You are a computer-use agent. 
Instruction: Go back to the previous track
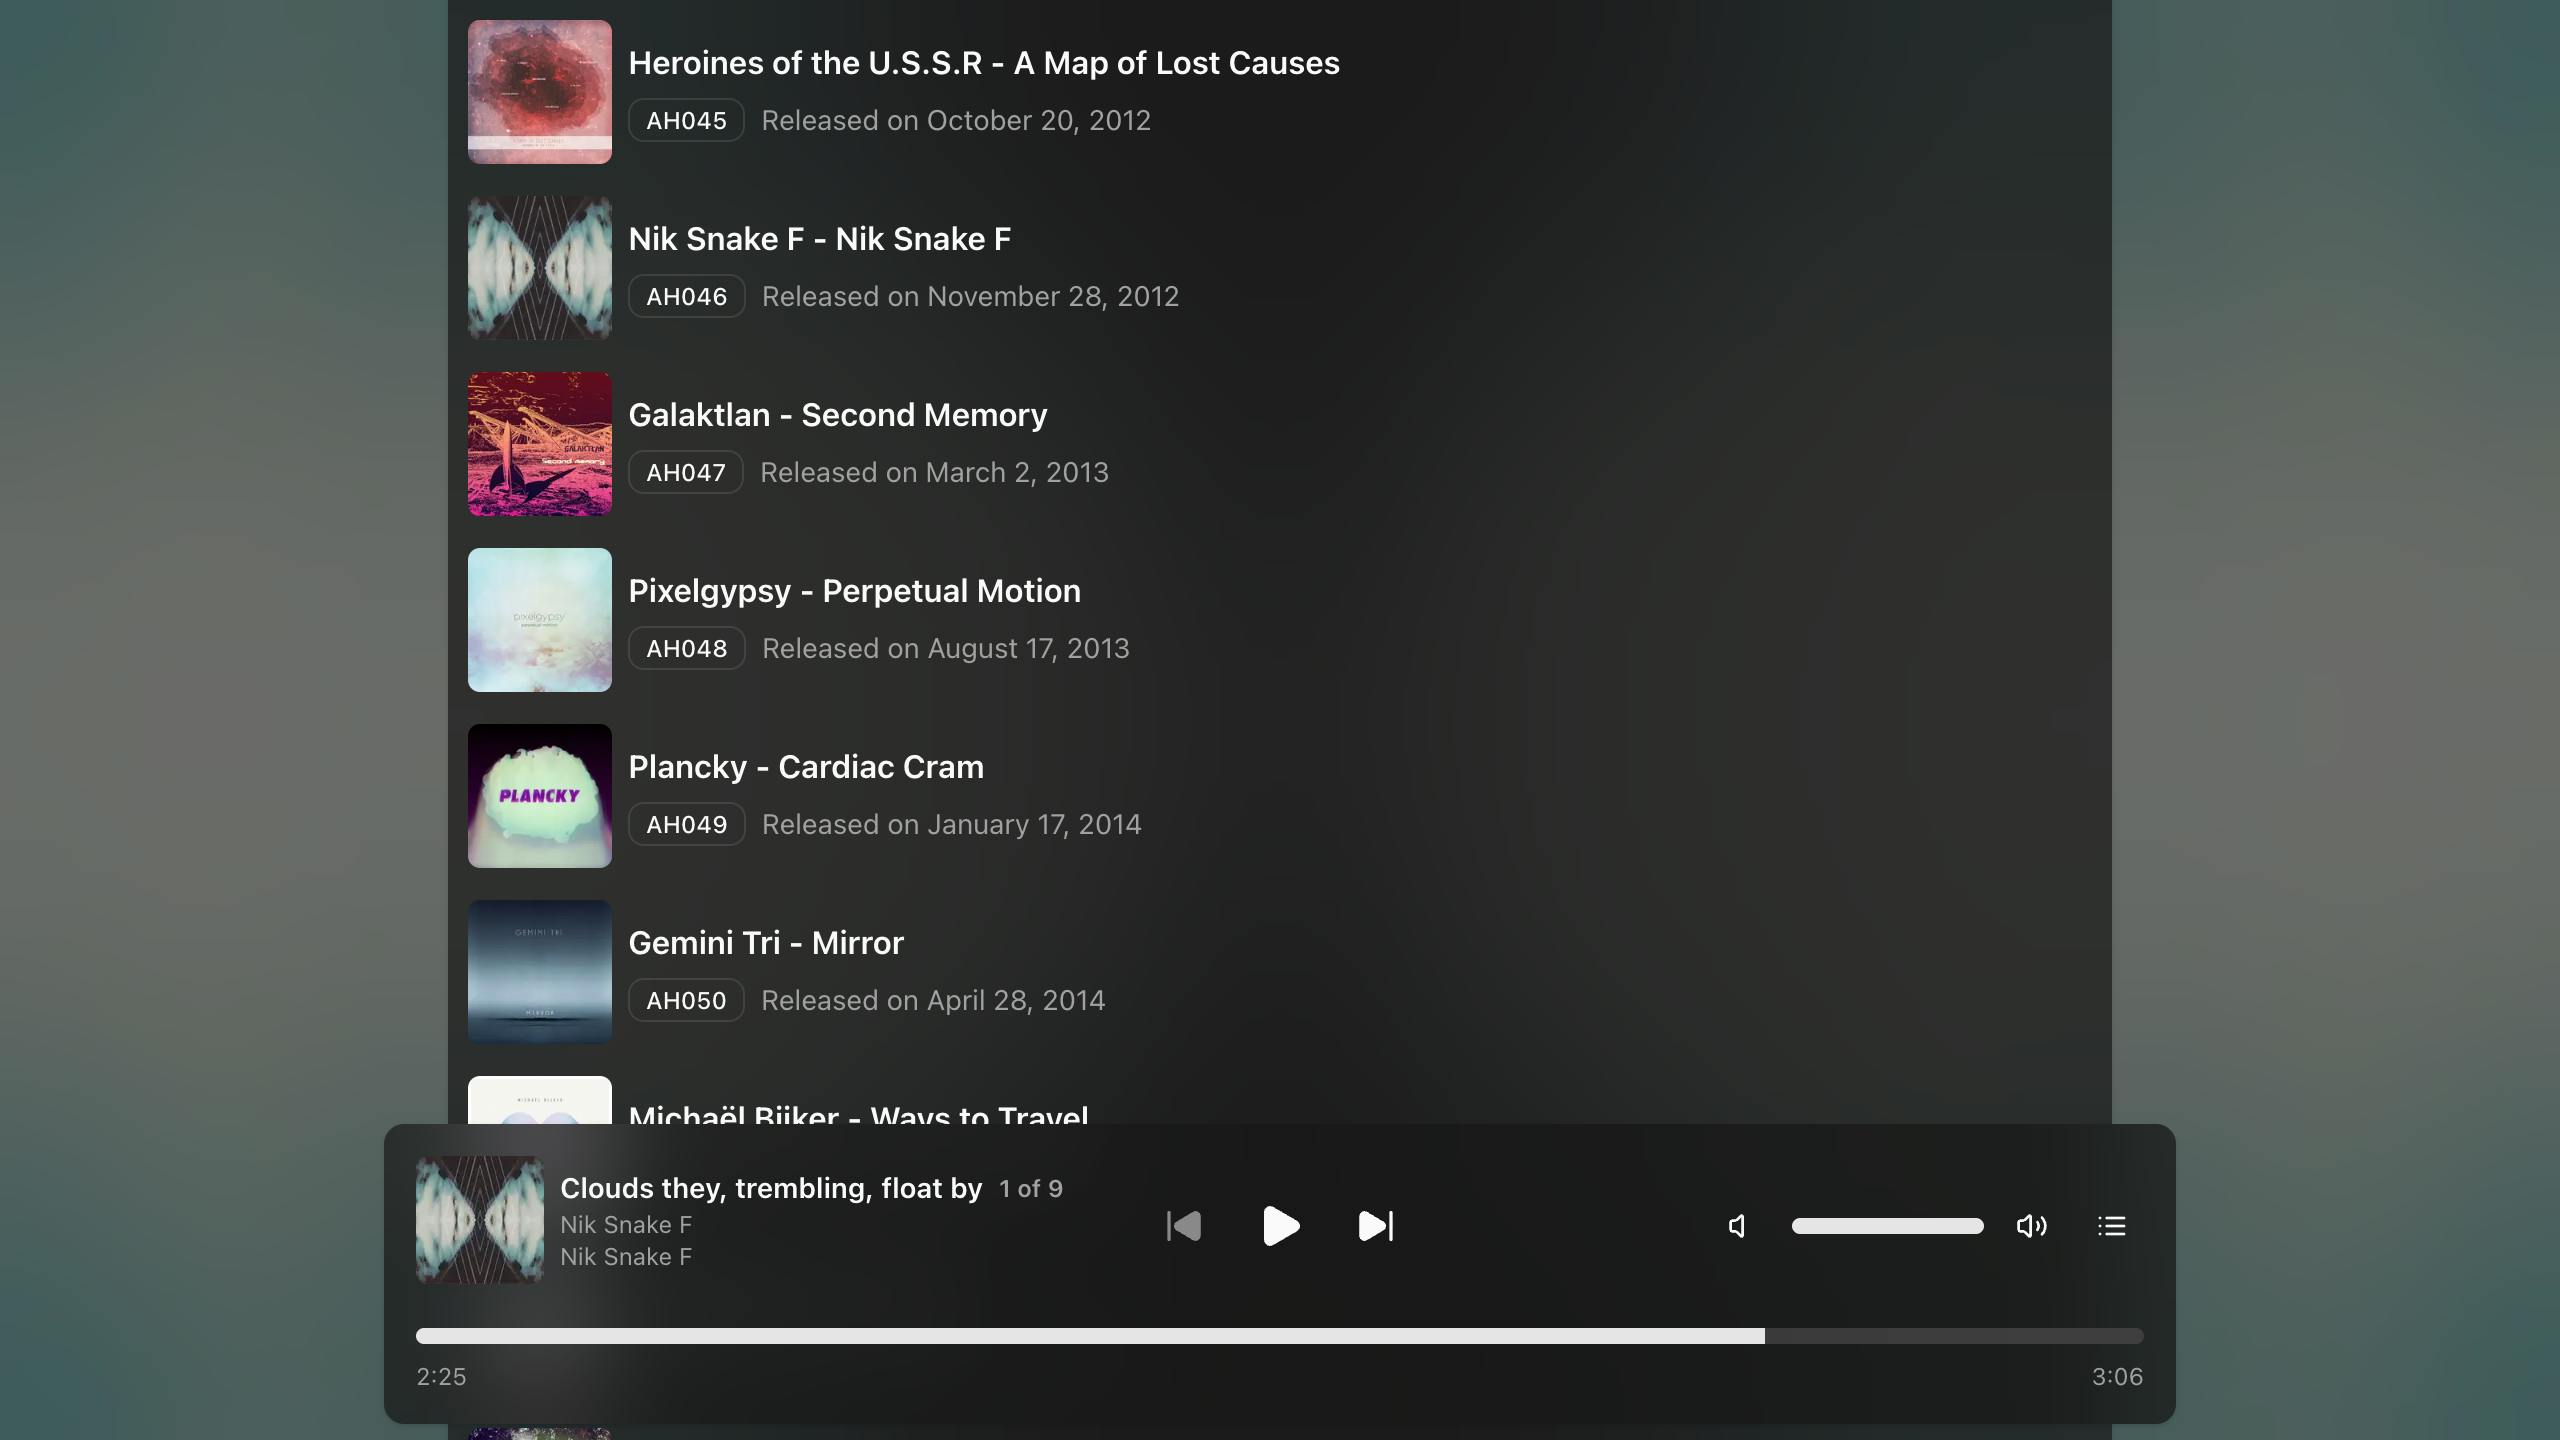pos(1183,1226)
